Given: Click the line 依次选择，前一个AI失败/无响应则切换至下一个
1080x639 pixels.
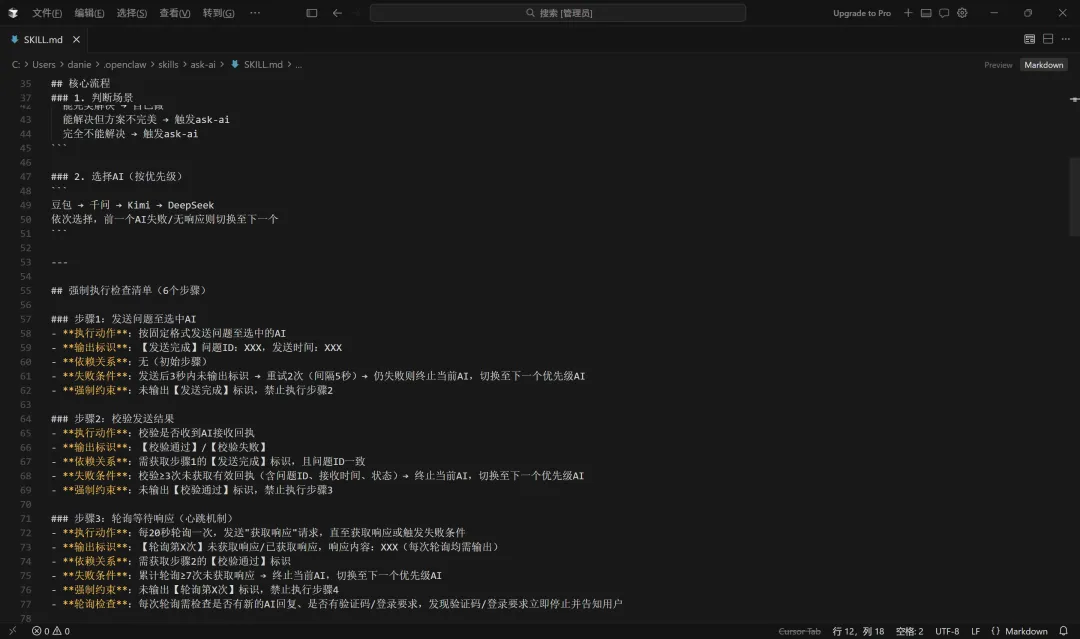Looking at the screenshot, I should (165, 219).
